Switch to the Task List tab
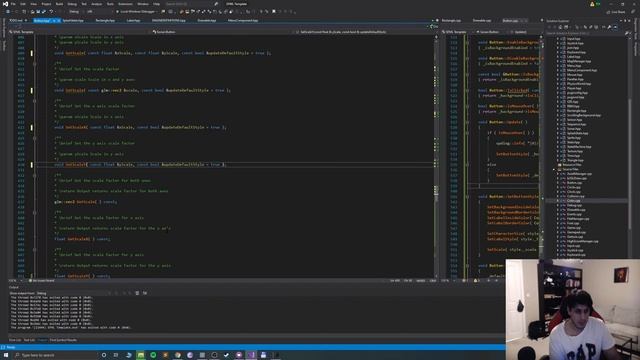The width and height of the screenshot is (640, 360). coord(29,340)
